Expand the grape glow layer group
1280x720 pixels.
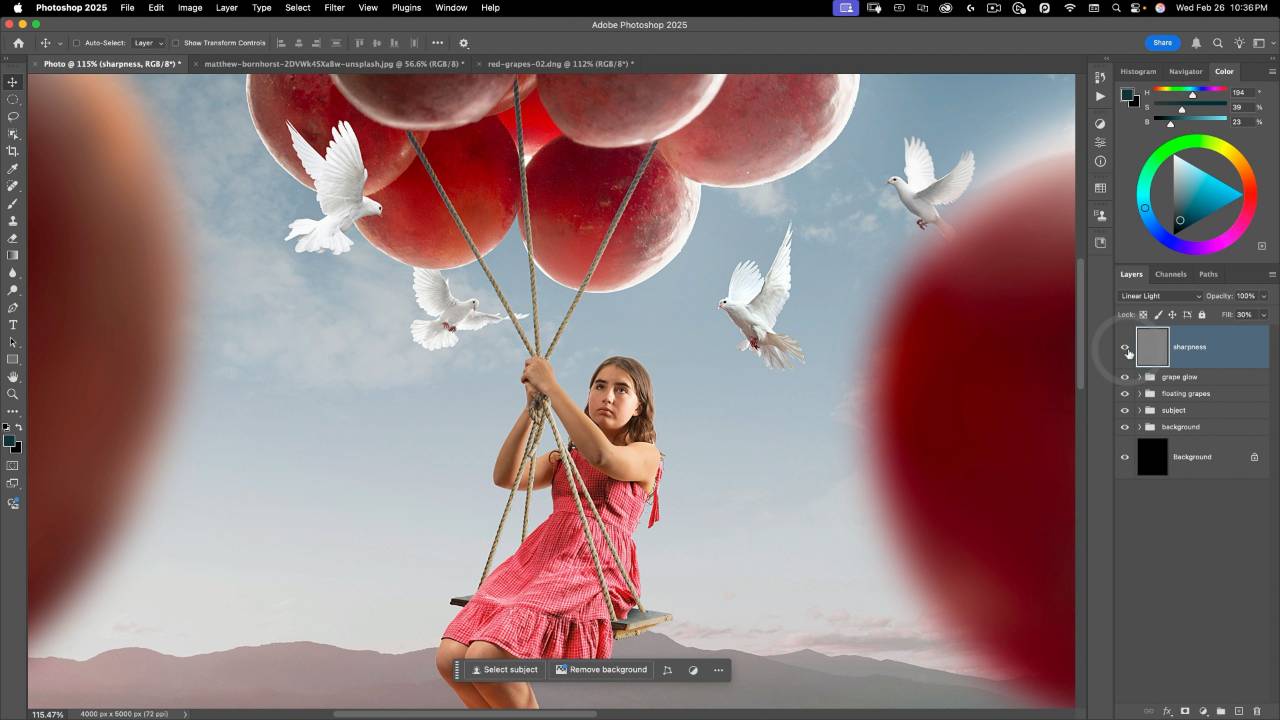click(1139, 377)
